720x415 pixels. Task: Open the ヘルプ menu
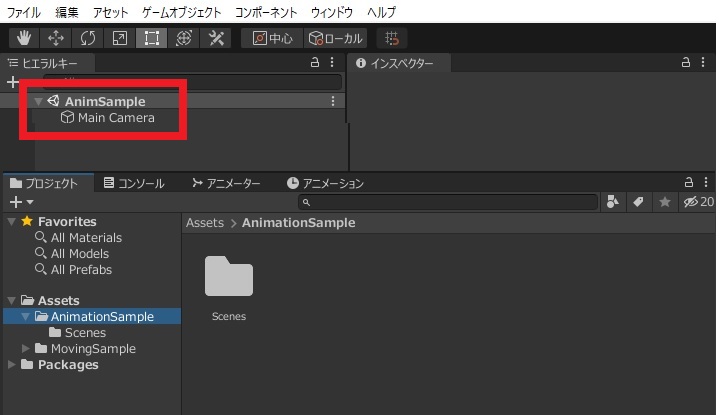point(381,12)
